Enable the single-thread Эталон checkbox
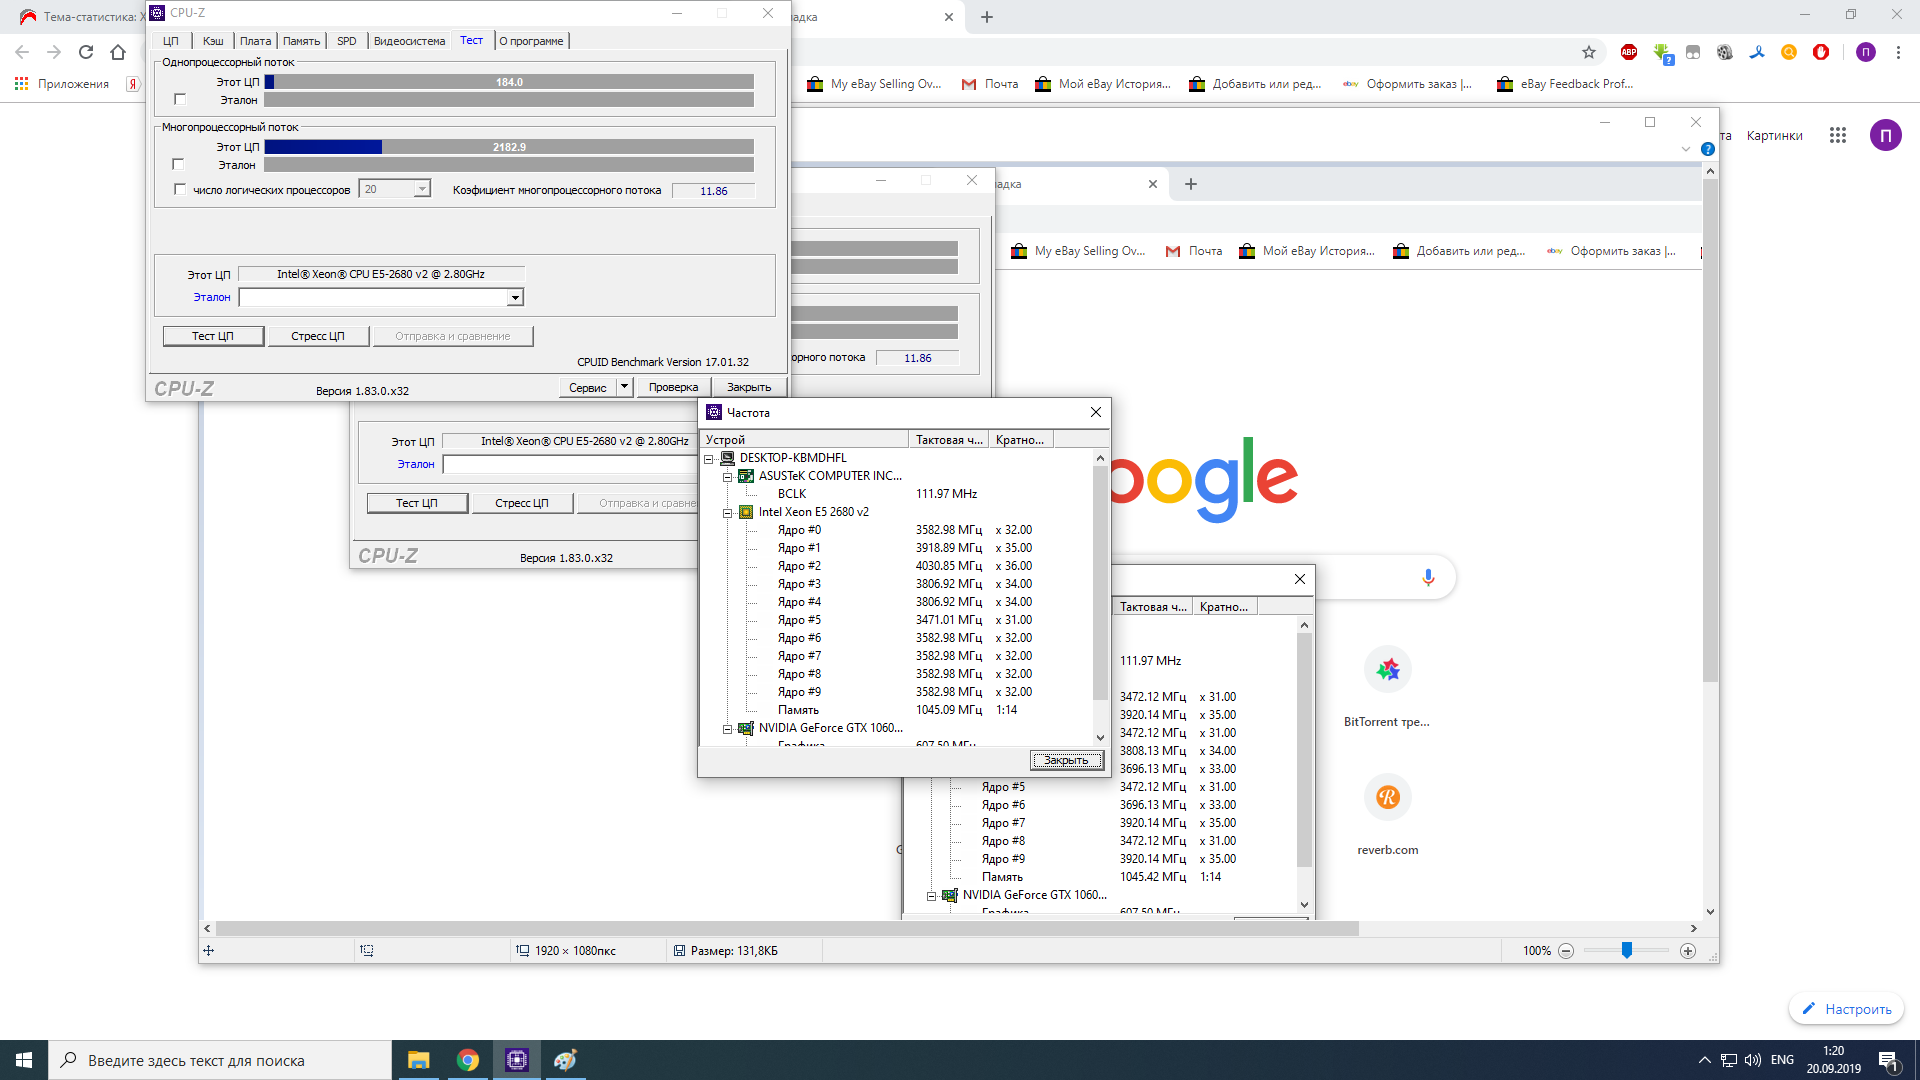The width and height of the screenshot is (1920, 1080). coord(180,99)
